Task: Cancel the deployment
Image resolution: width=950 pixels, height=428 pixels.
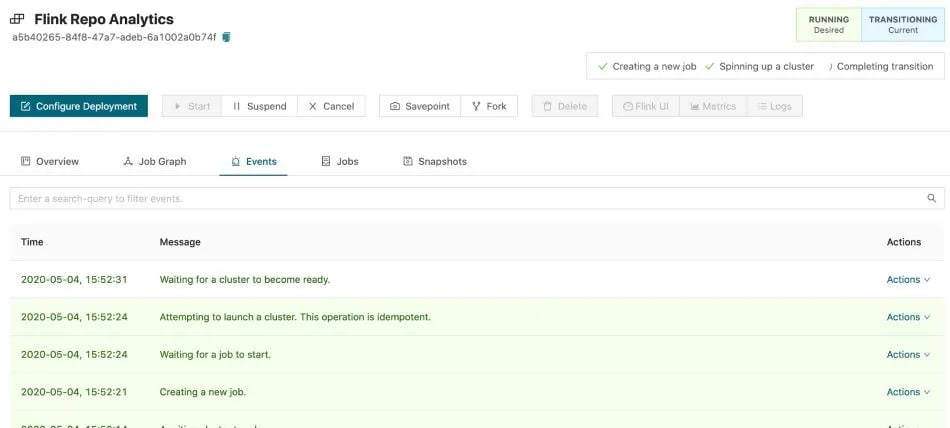Action: pyautogui.click(x=331, y=106)
